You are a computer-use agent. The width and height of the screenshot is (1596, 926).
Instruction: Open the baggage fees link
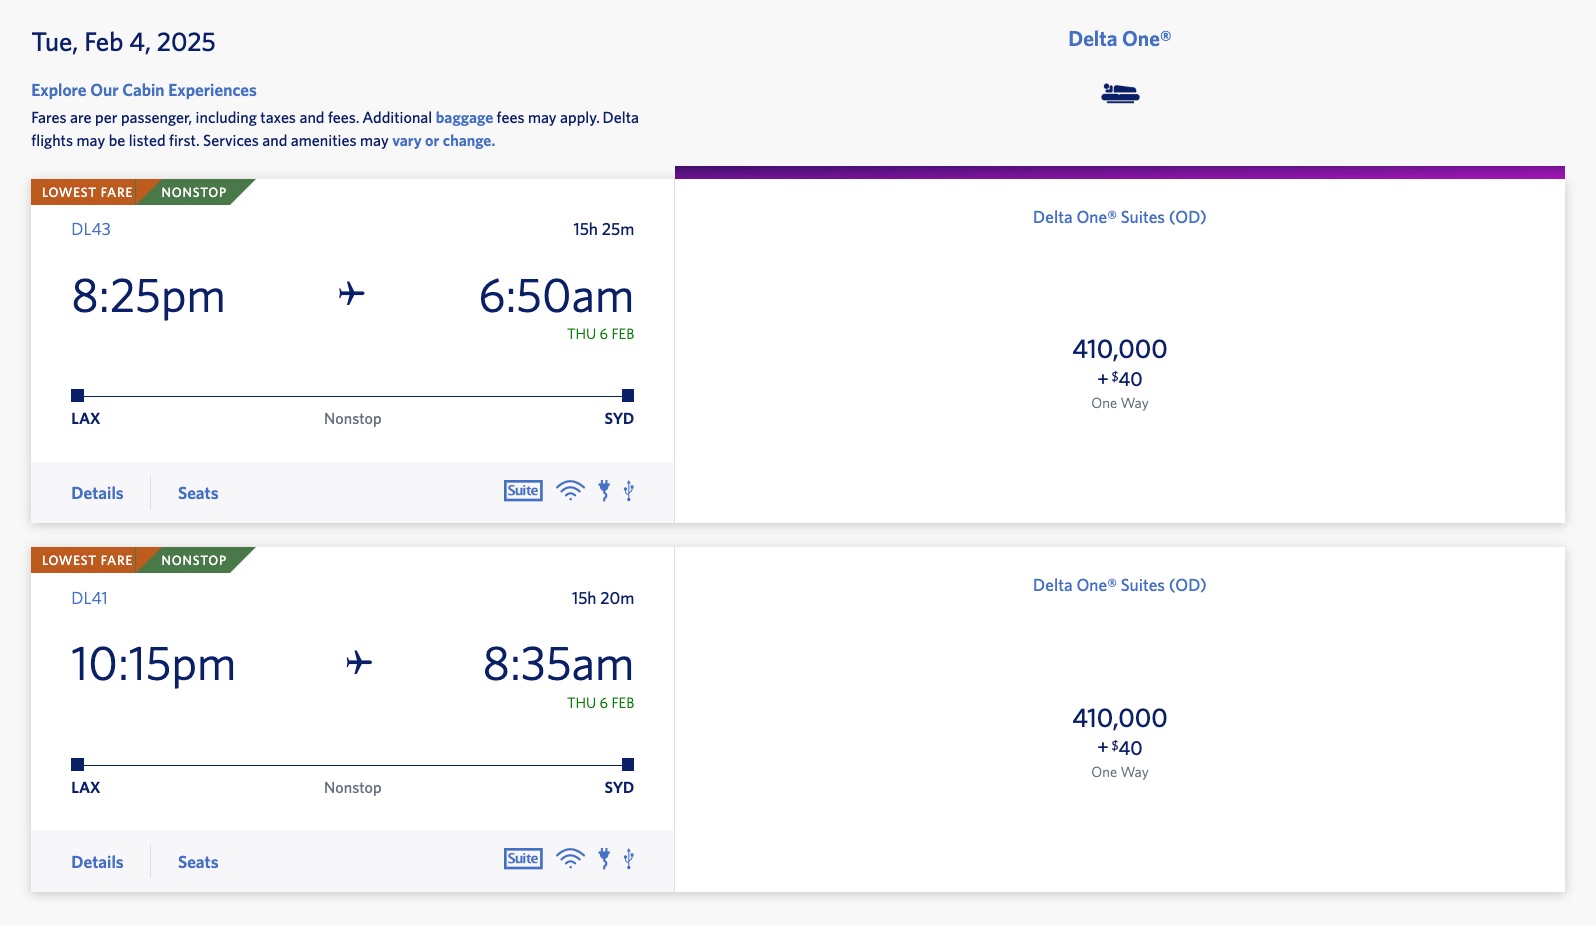point(463,117)
